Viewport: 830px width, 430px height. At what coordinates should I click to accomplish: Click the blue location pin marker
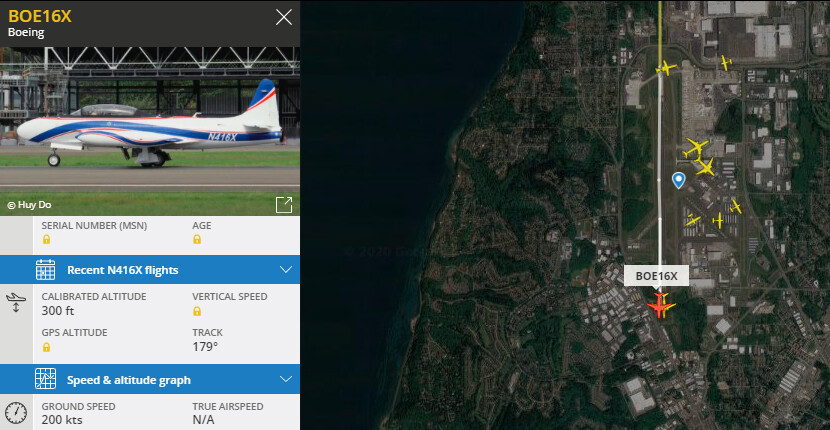678,181
